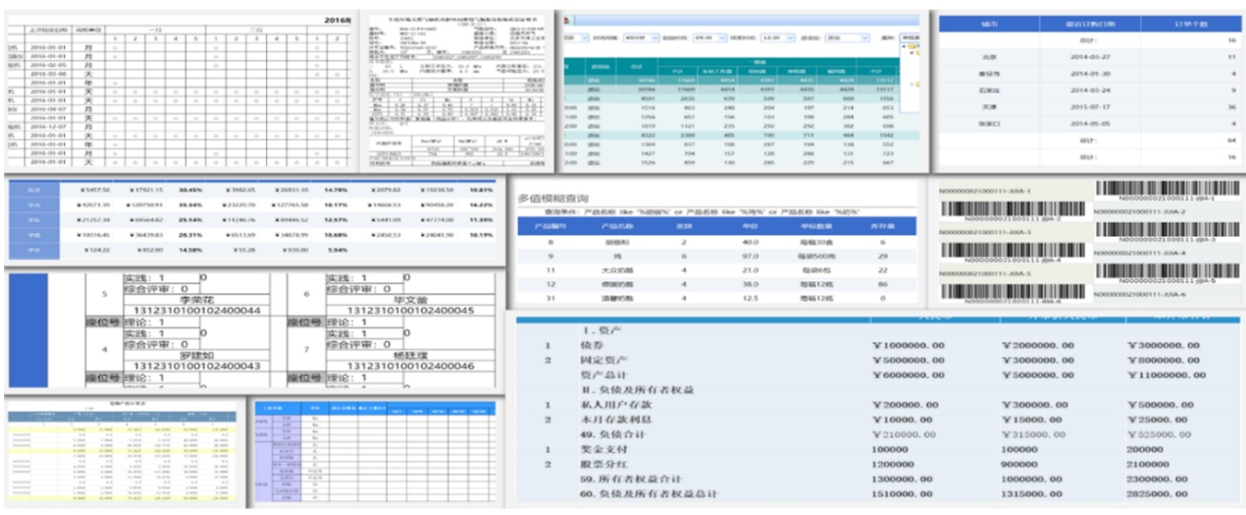Click the percentage 5.94% in sales table
1246x515 pixels.
tap(337, 250)
